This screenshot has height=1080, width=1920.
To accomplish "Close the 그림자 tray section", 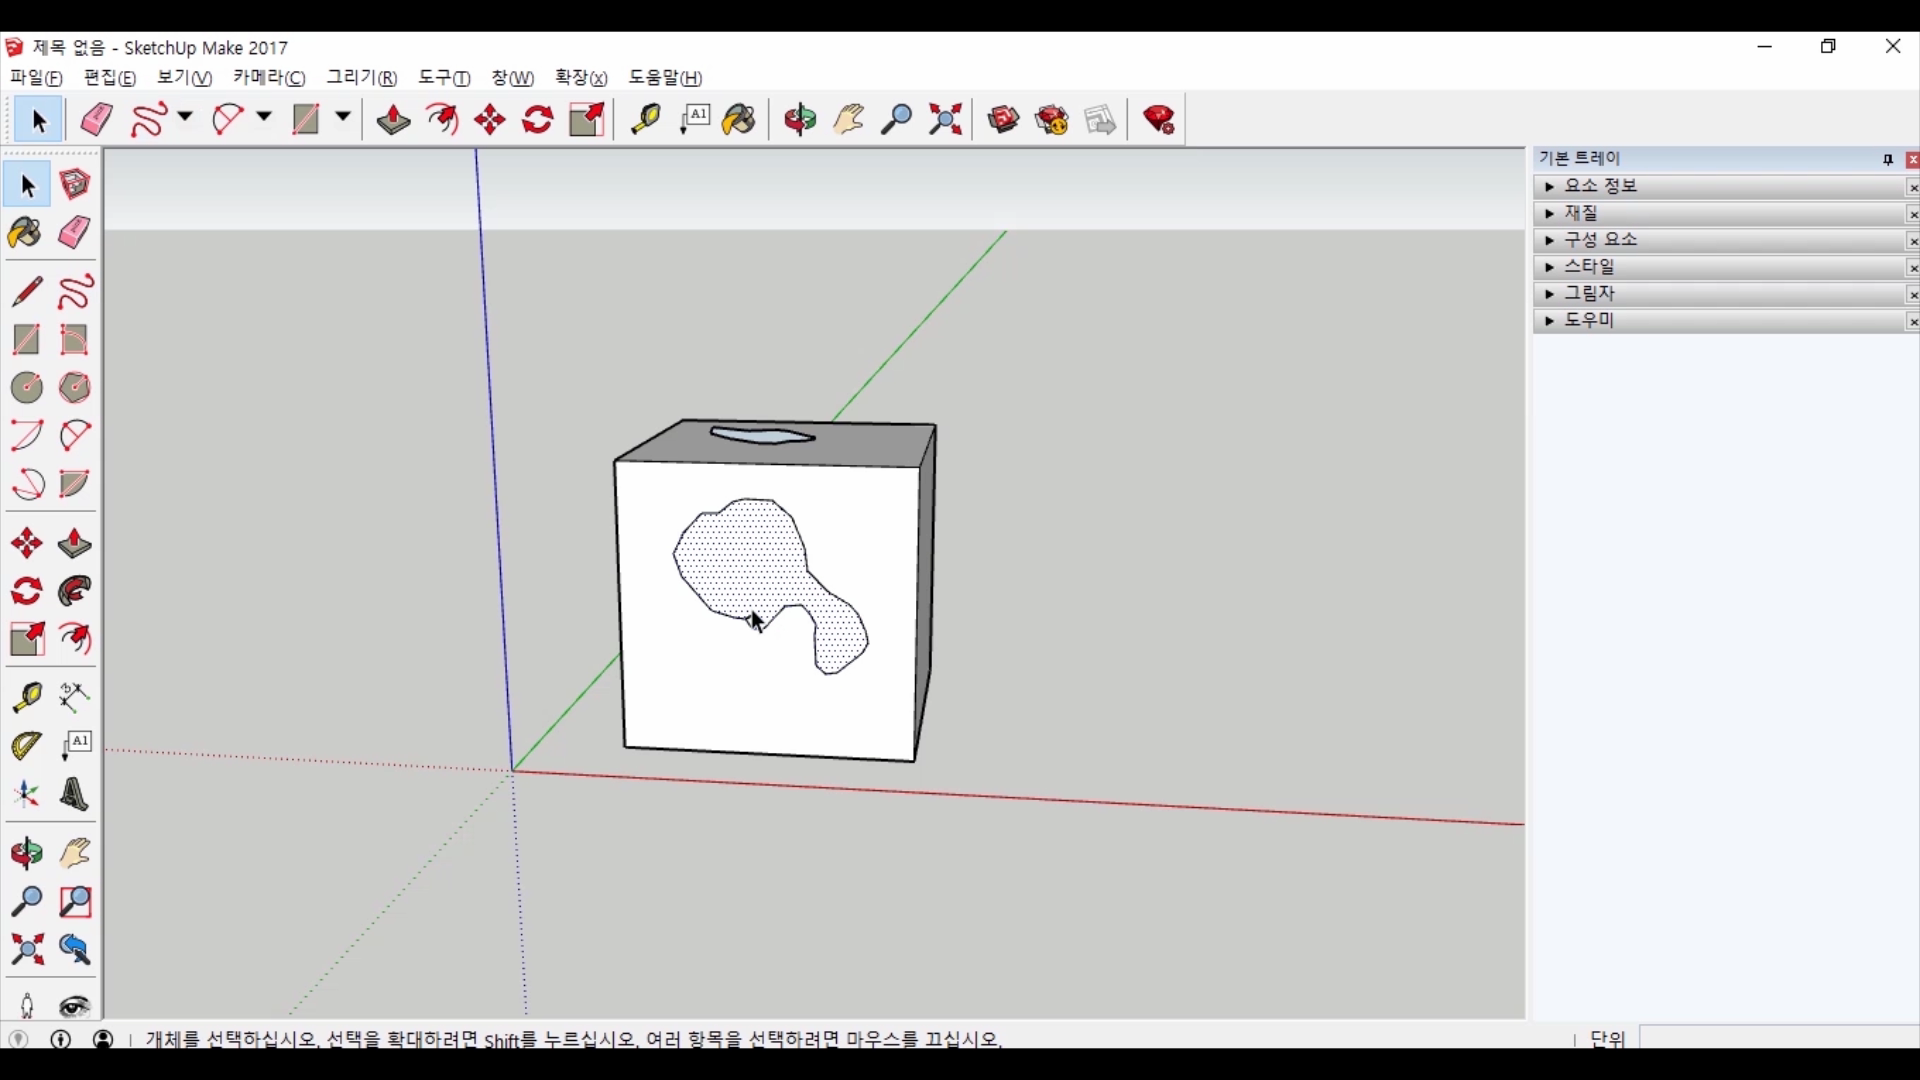I will click(x=1912, y=294).
